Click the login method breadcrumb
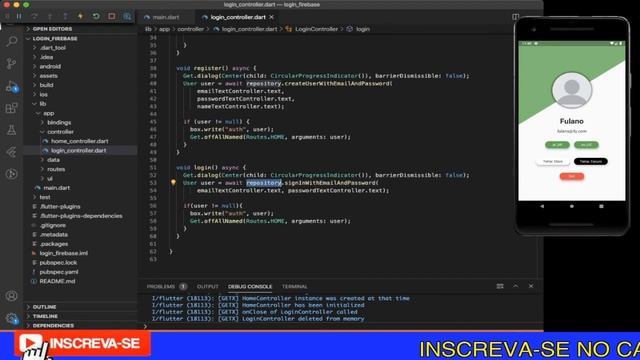Viewport: 640px width, 360px height. [362, 29]
